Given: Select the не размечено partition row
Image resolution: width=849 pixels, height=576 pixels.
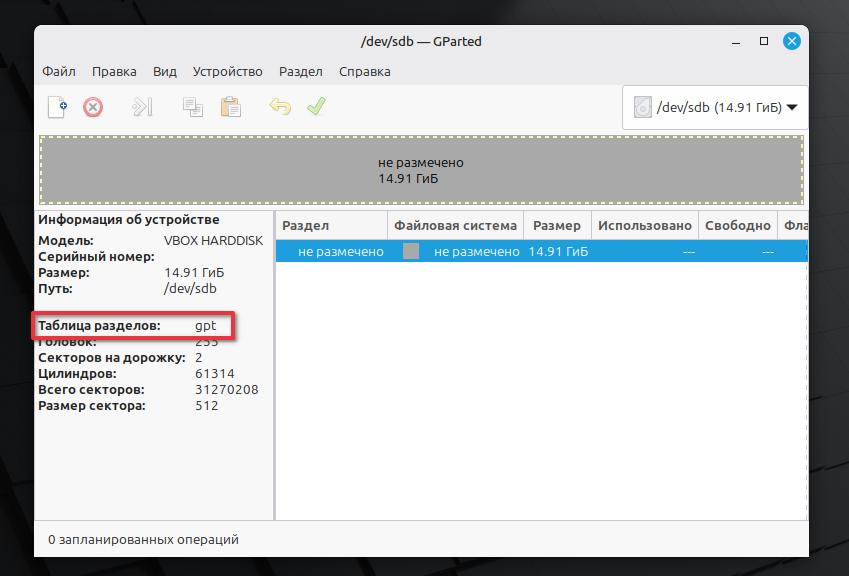Looking at the screenshot, I should click(x=541, y=252).
